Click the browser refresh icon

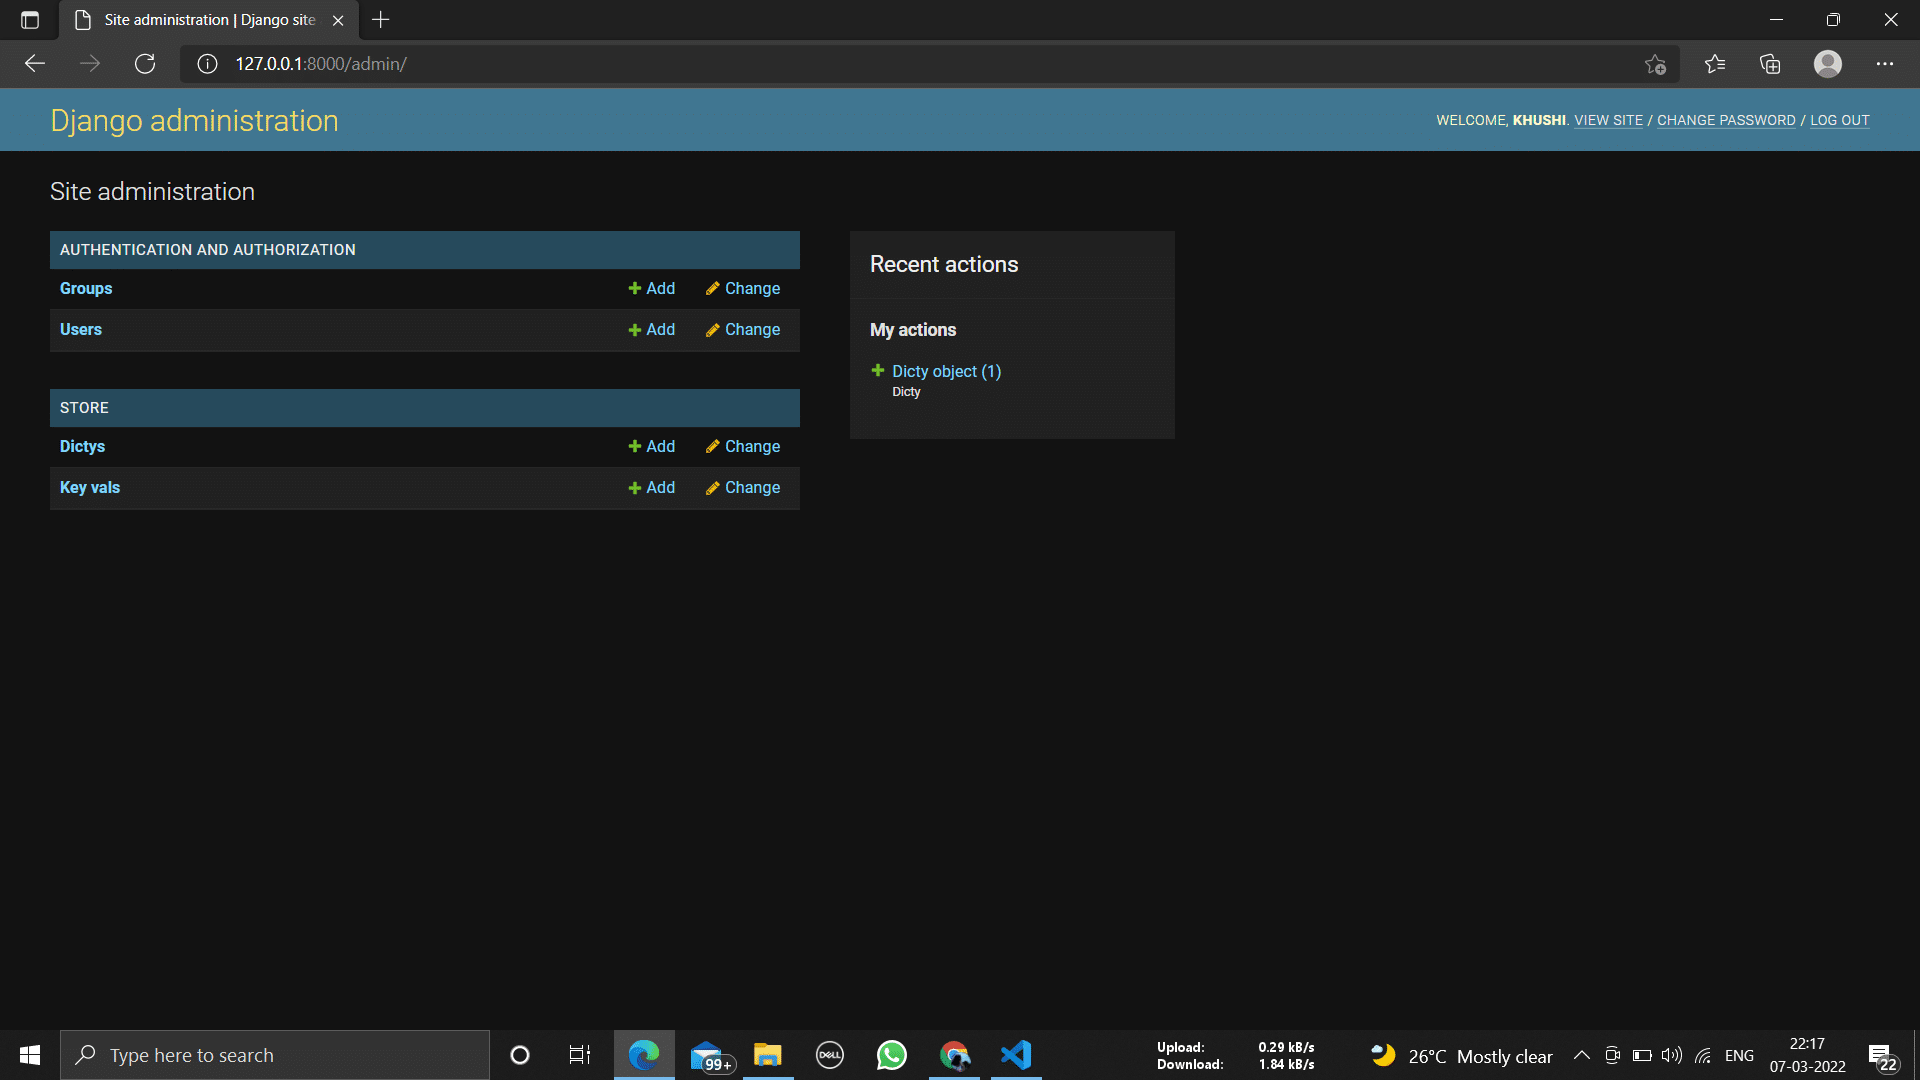click(x=145, y=64)
